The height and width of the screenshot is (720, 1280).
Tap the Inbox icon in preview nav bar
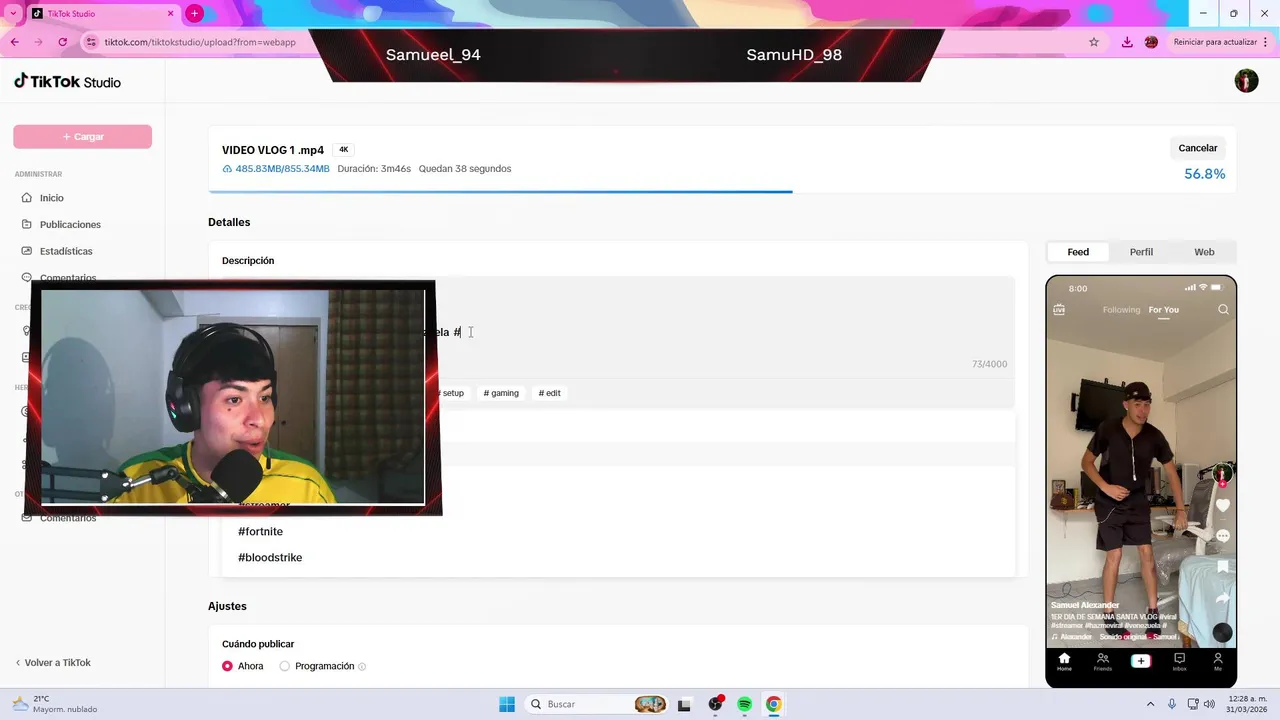1179,661
